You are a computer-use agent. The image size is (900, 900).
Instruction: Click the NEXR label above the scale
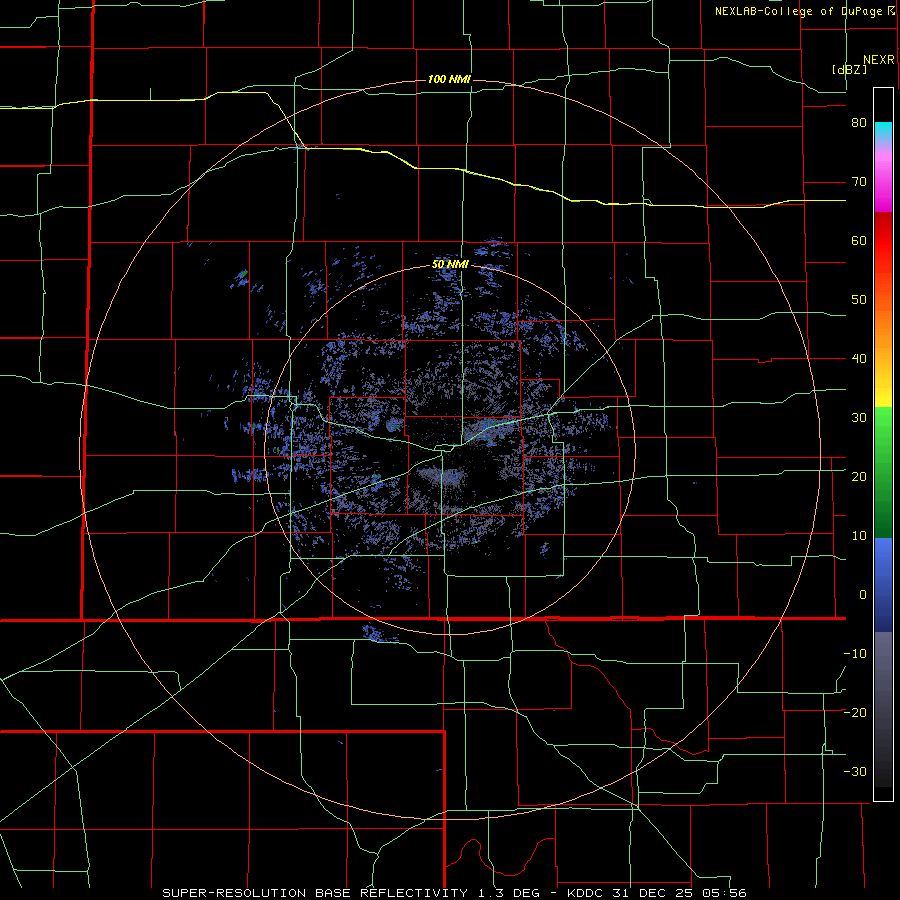pos(878,60)
